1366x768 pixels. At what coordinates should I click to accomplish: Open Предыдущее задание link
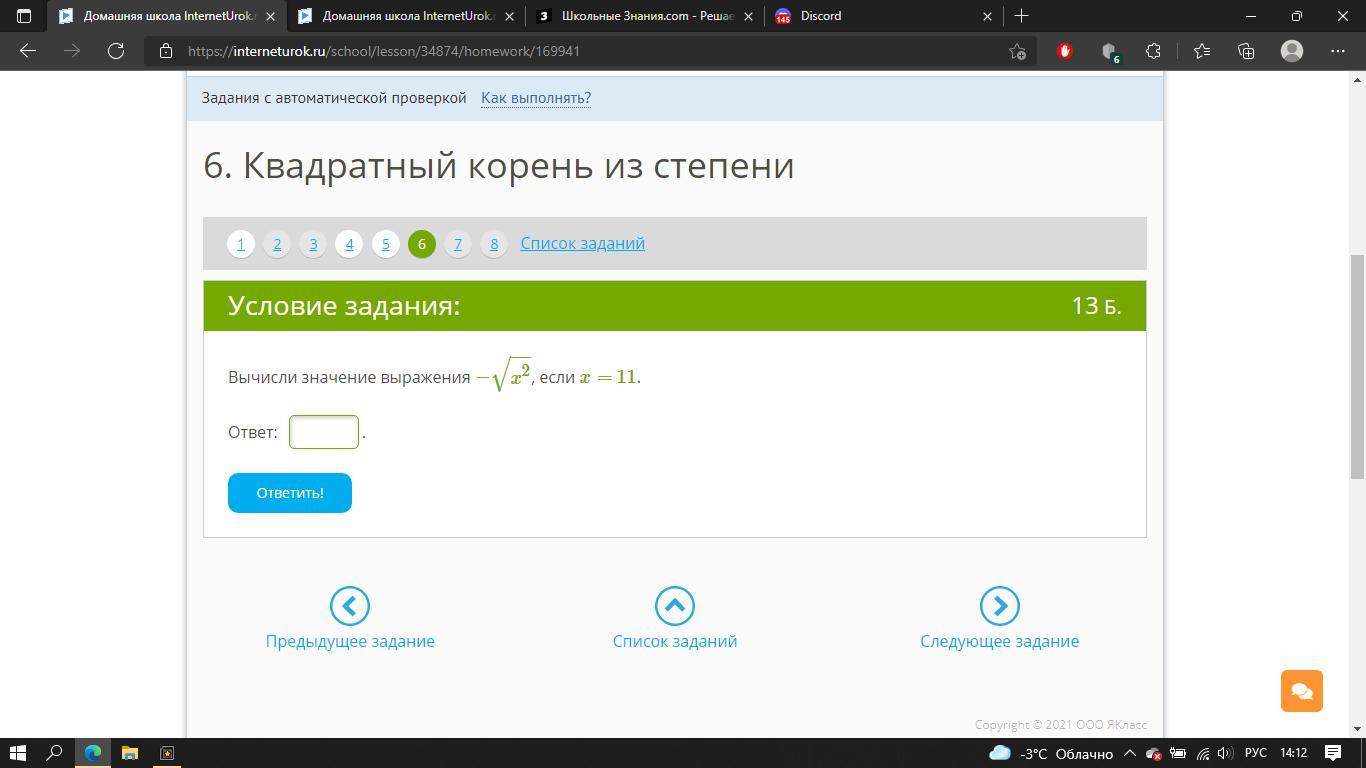pyautogui.click(x=350, y=641)
